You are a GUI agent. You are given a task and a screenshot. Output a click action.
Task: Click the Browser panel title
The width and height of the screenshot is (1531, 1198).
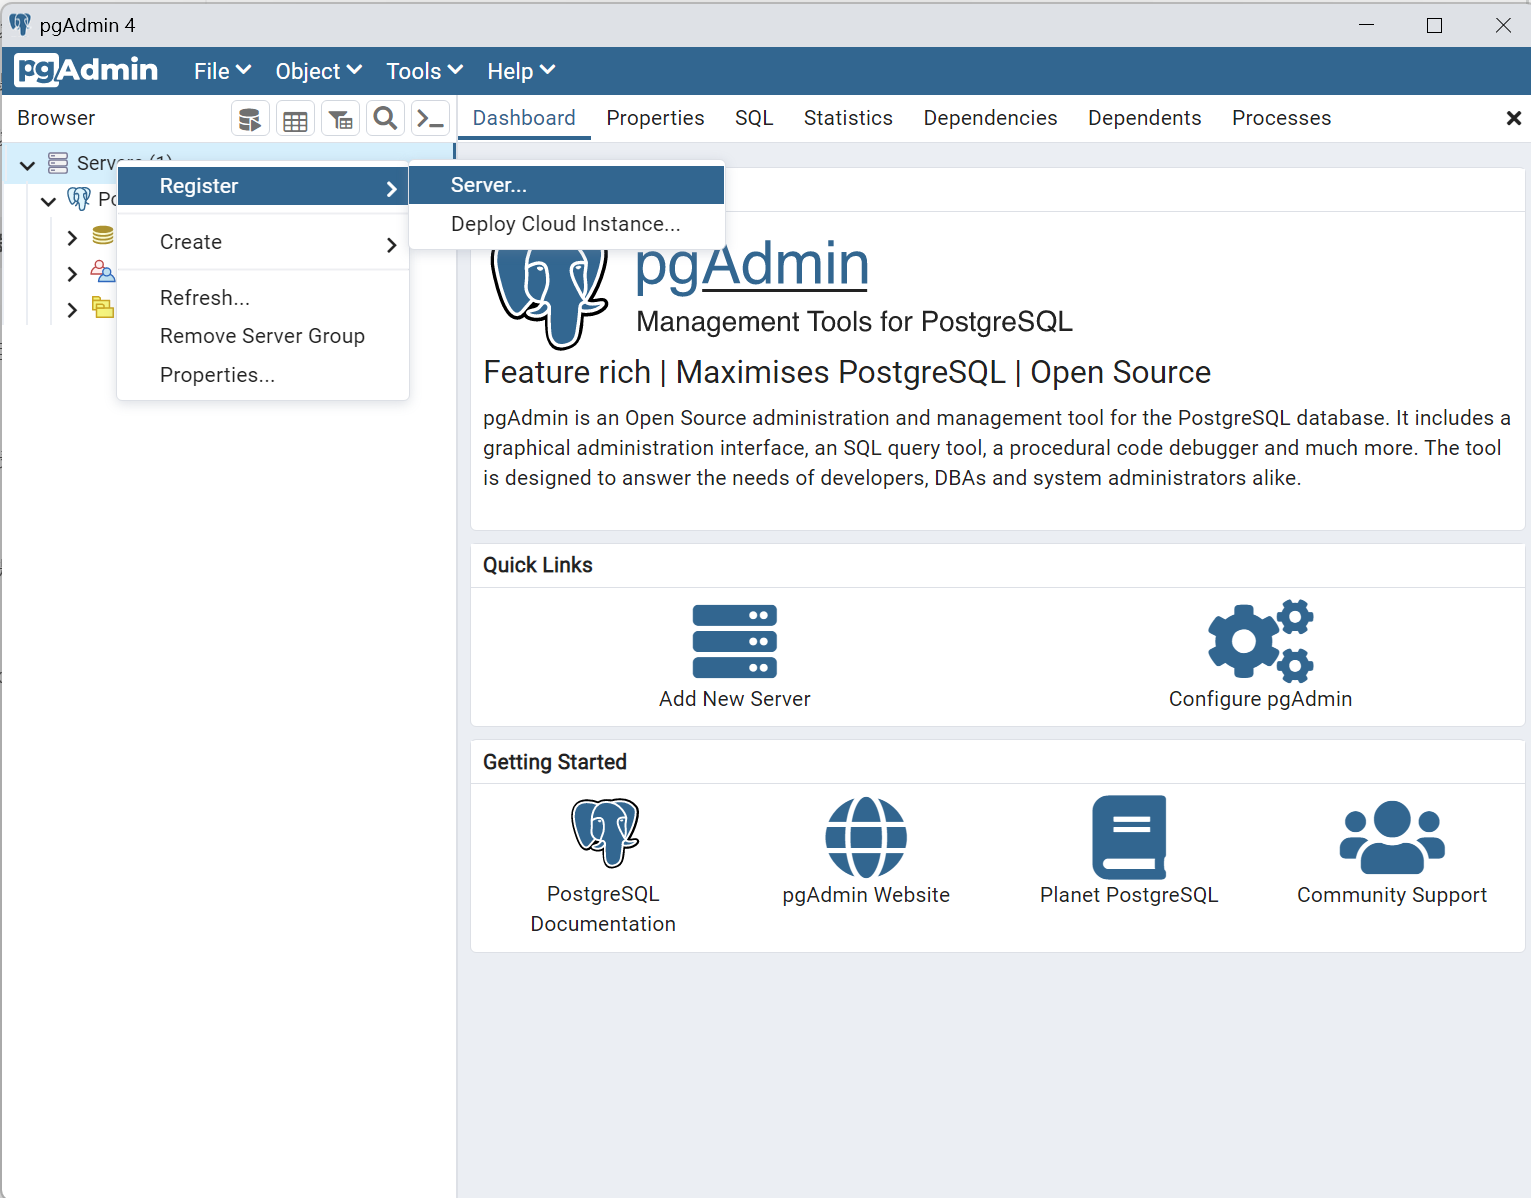tap(56, 118)
